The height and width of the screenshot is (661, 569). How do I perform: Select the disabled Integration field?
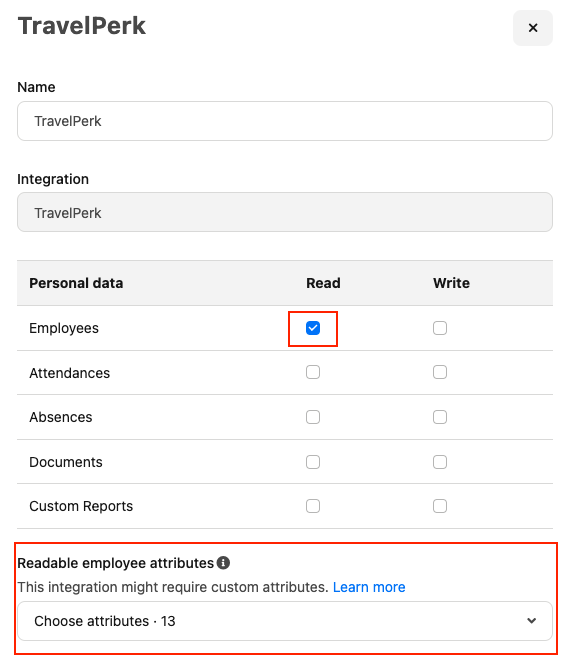pos(284,212)
